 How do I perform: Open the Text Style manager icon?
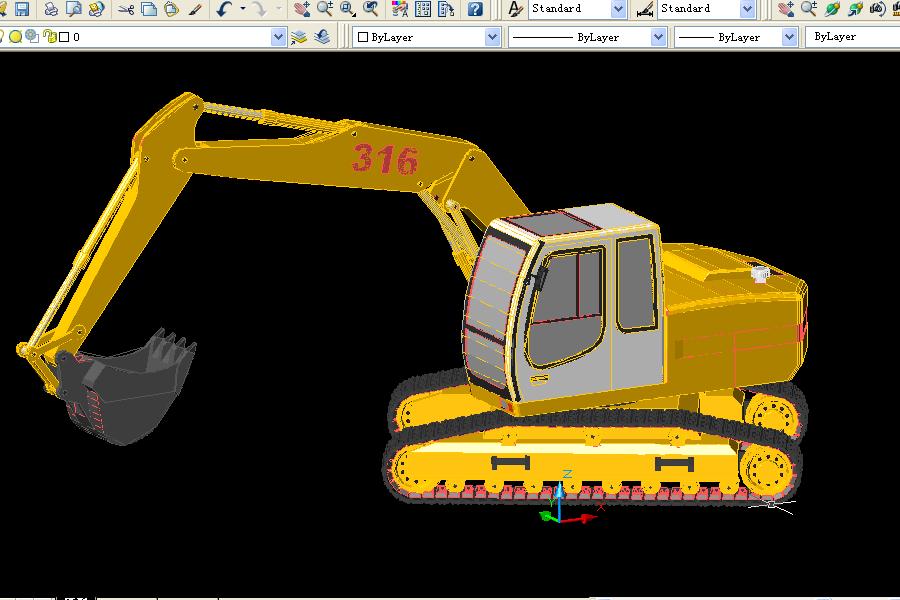pos(515,9)
